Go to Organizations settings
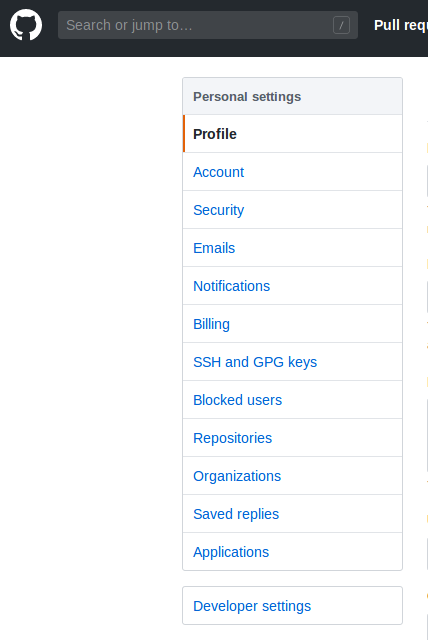428x640 pixels. pyautogui.click(x=293, y=476)
